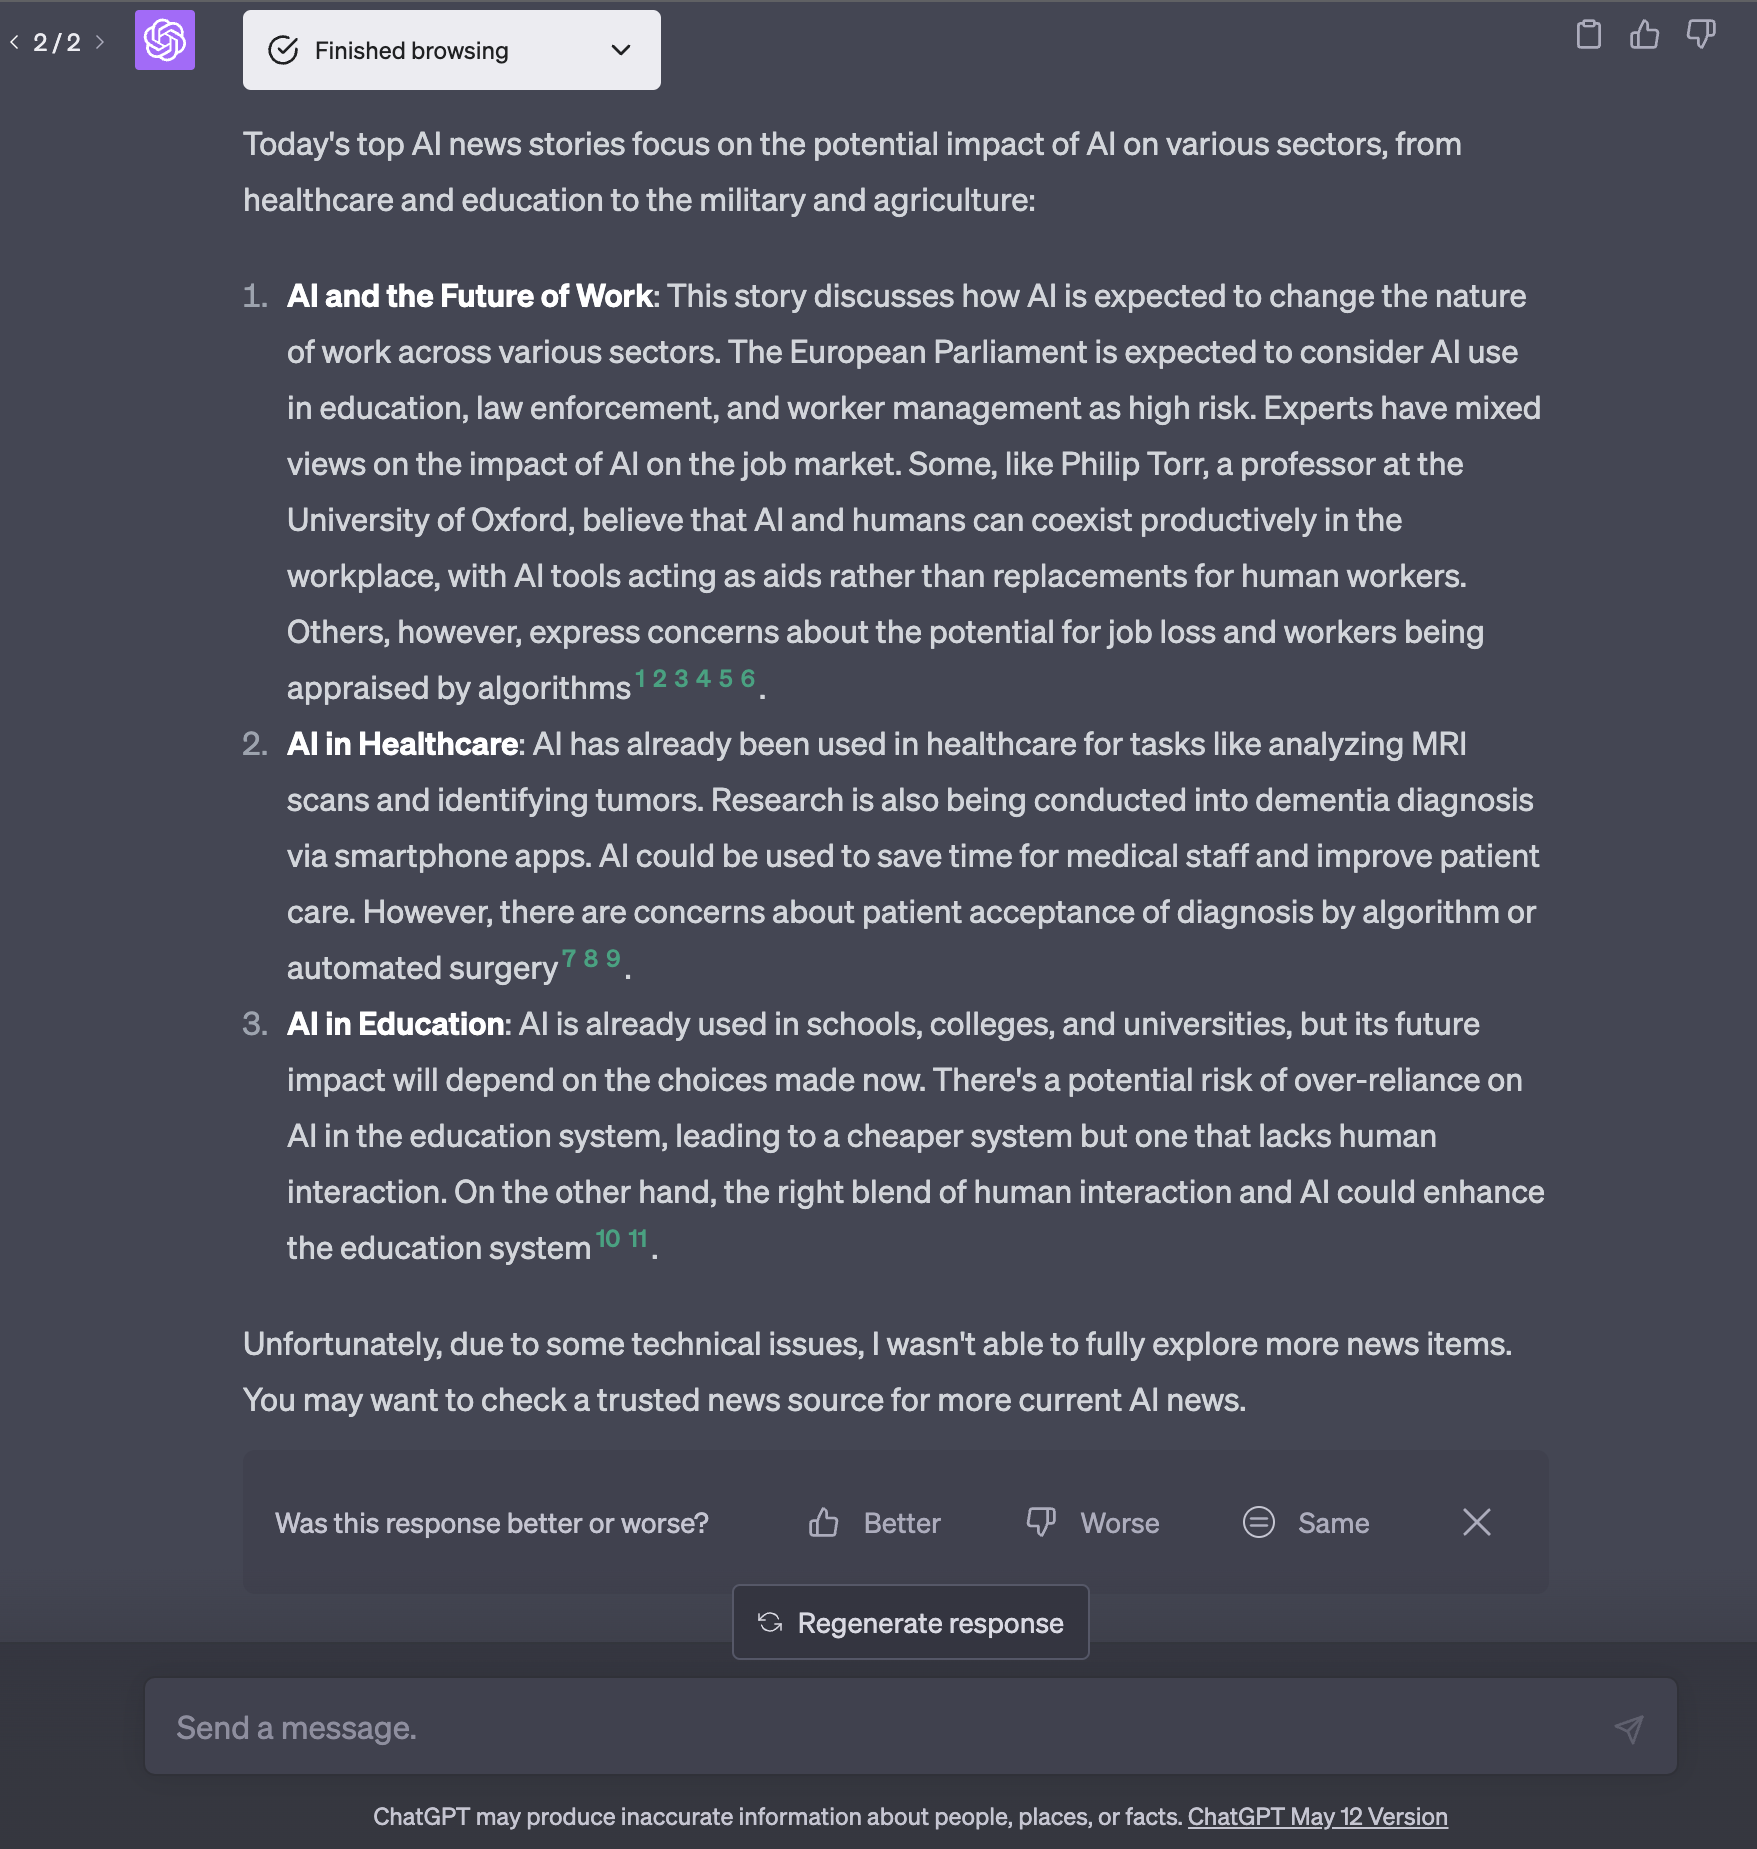Open the ChatGPT May 12 Version link

[1317, 1817]
